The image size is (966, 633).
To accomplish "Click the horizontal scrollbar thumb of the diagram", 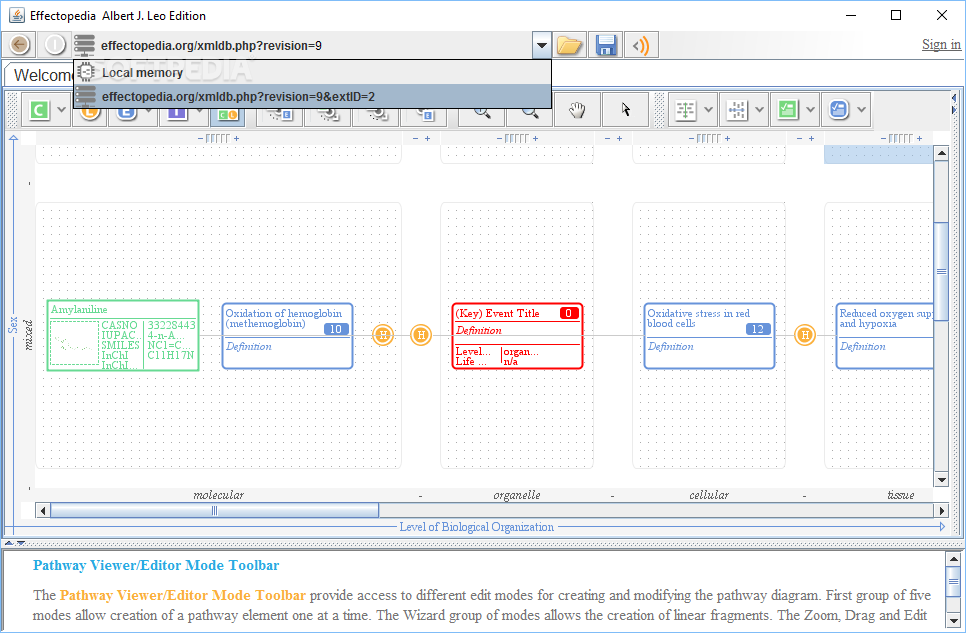I will (x=214, y=510).
